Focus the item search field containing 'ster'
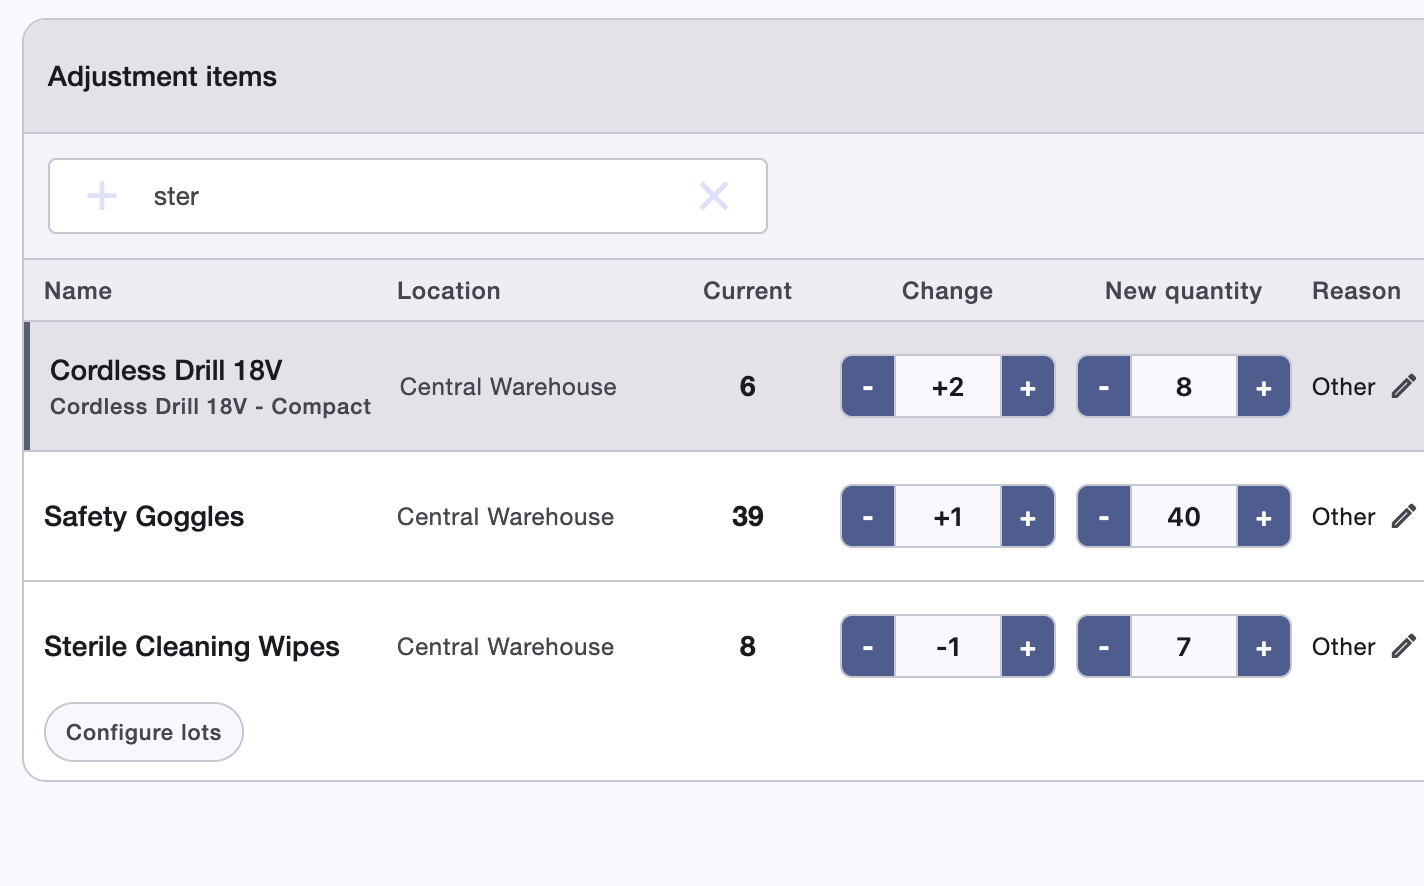This screenshot has height=886, width=1424. point(408,196)
